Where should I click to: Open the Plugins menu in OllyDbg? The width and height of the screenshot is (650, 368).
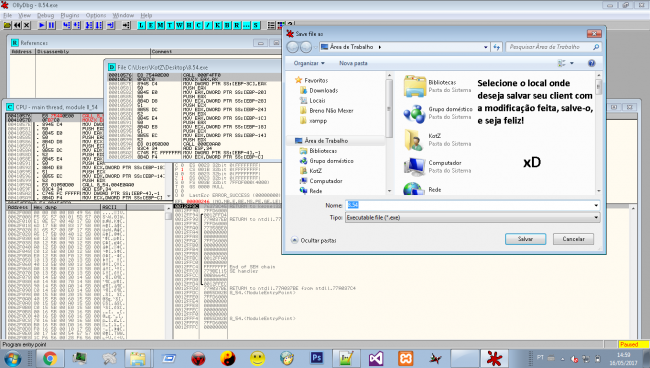(70, 15)
